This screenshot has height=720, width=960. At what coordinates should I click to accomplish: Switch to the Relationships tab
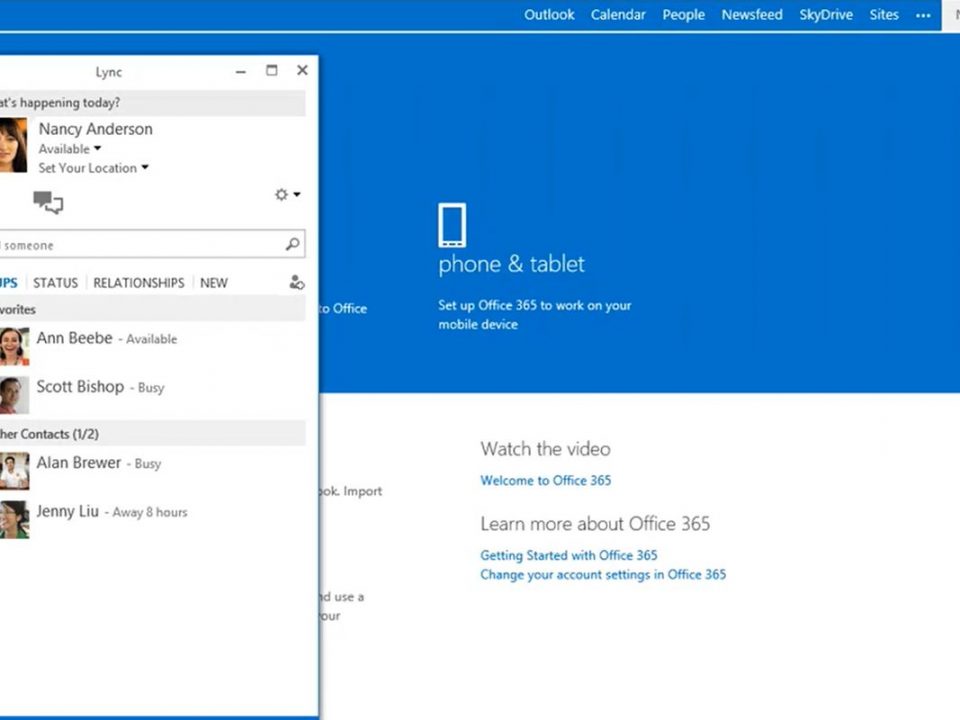click(x=139, y=283)
